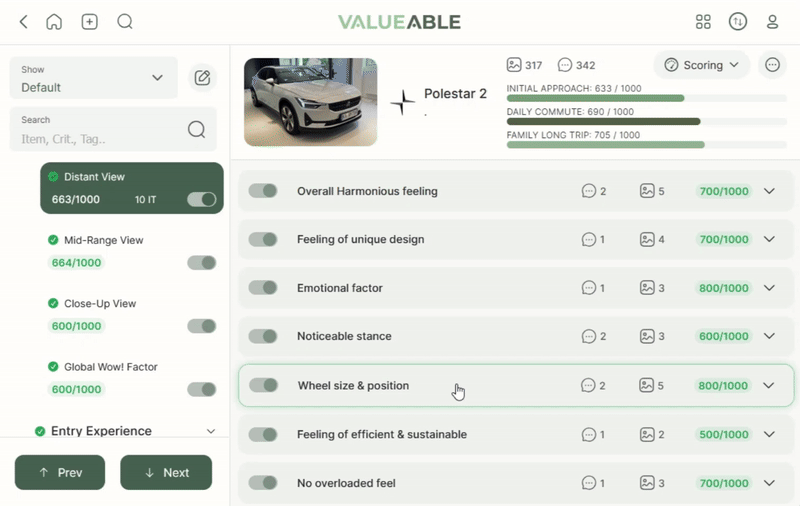Screen dimensions: 800x506
Task: Select the Mid-Range View item
Action: pos(132,251)
